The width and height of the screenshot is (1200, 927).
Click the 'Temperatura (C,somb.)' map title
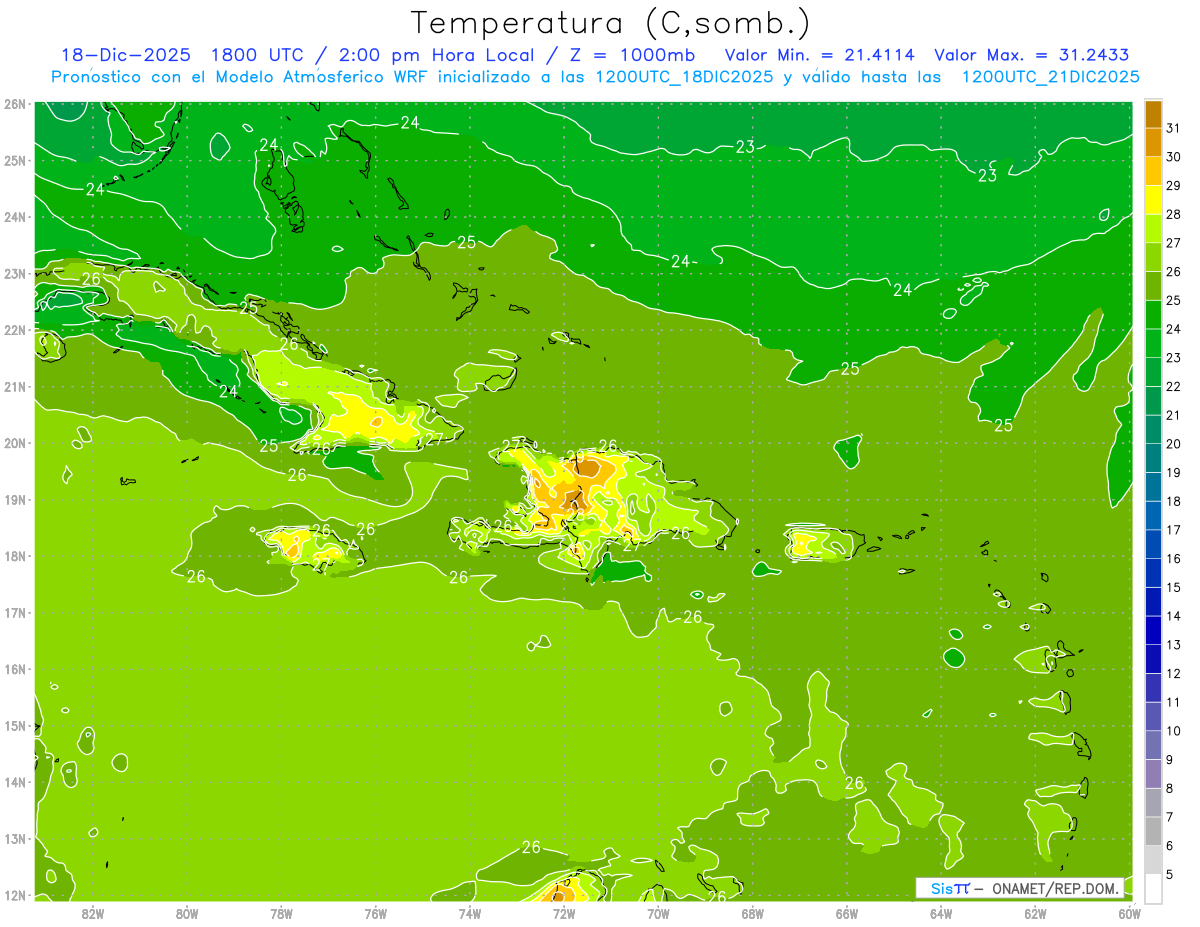[611, 23]
